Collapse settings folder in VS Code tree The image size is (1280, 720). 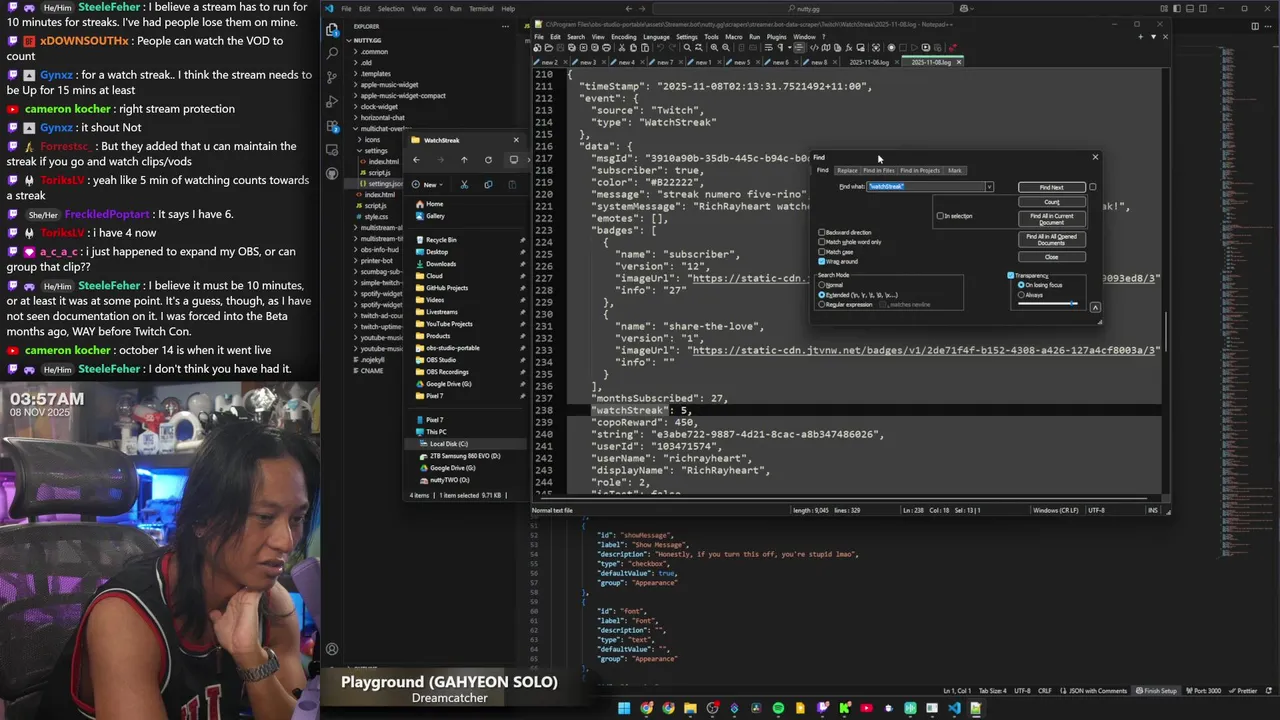pyautogui.click(x=376, y=151)
